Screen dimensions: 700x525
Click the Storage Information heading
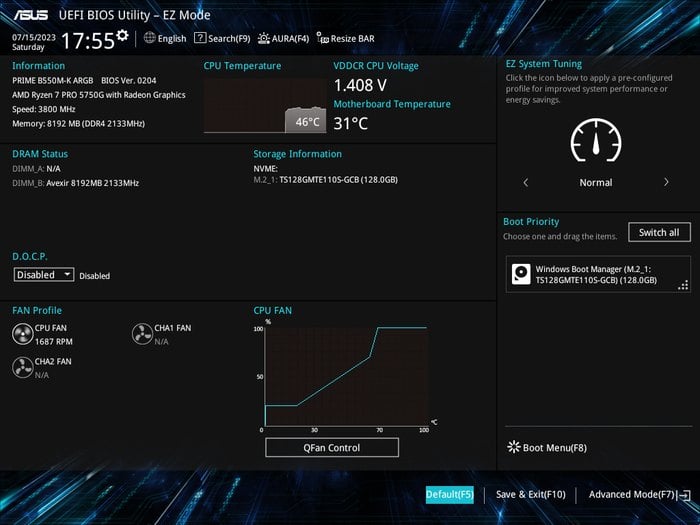tap(298, 154)
